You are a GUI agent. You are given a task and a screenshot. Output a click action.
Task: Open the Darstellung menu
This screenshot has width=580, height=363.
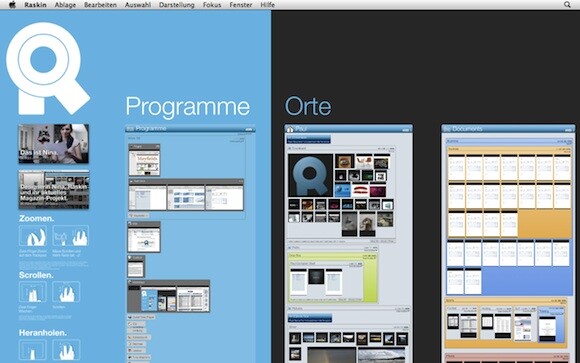pos(176,5)
